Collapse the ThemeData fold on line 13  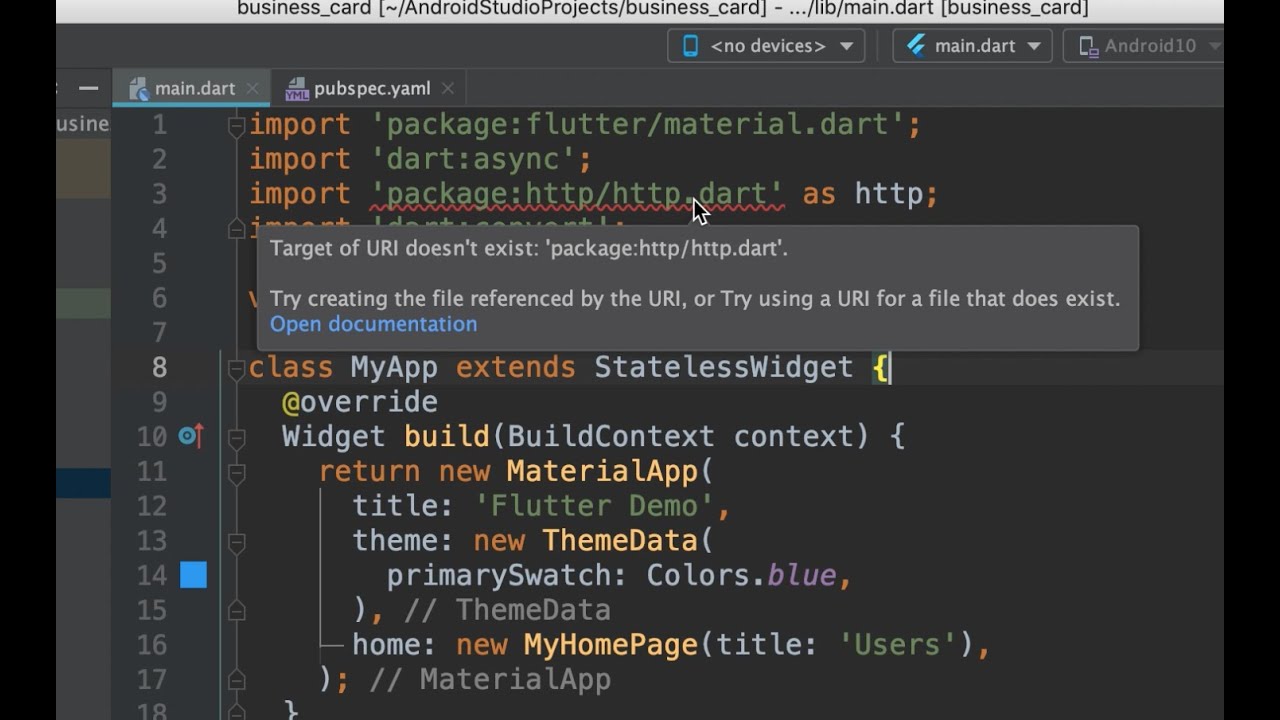click(x=237, y=541)
